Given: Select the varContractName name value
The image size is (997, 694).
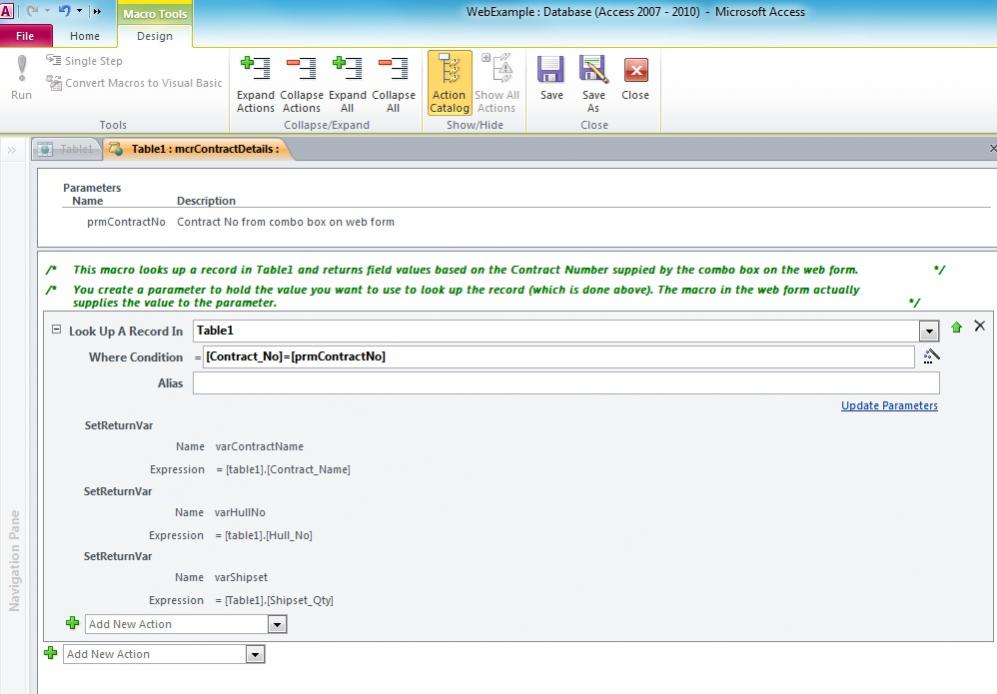Looking at the screenshot, I should tap(259, 447).
